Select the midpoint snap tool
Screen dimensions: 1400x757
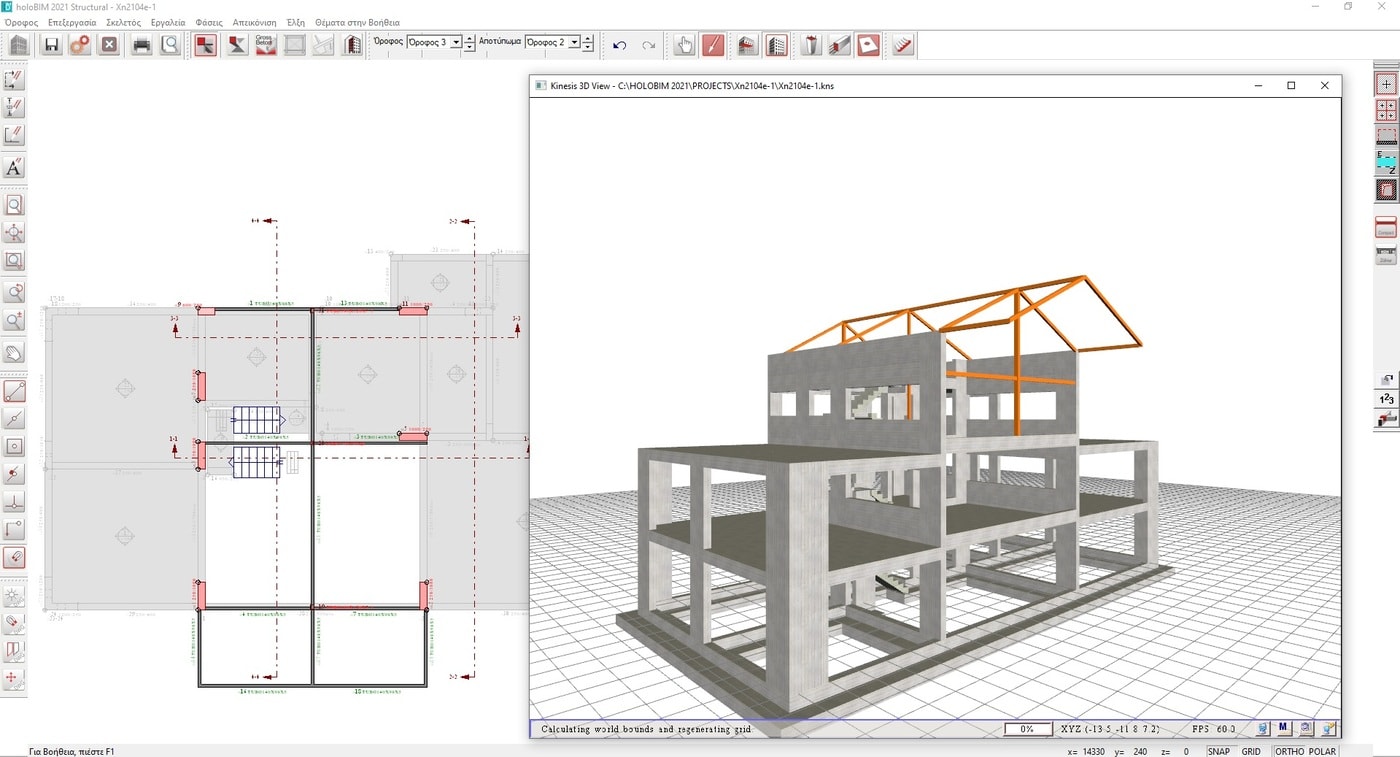[14, 418]
